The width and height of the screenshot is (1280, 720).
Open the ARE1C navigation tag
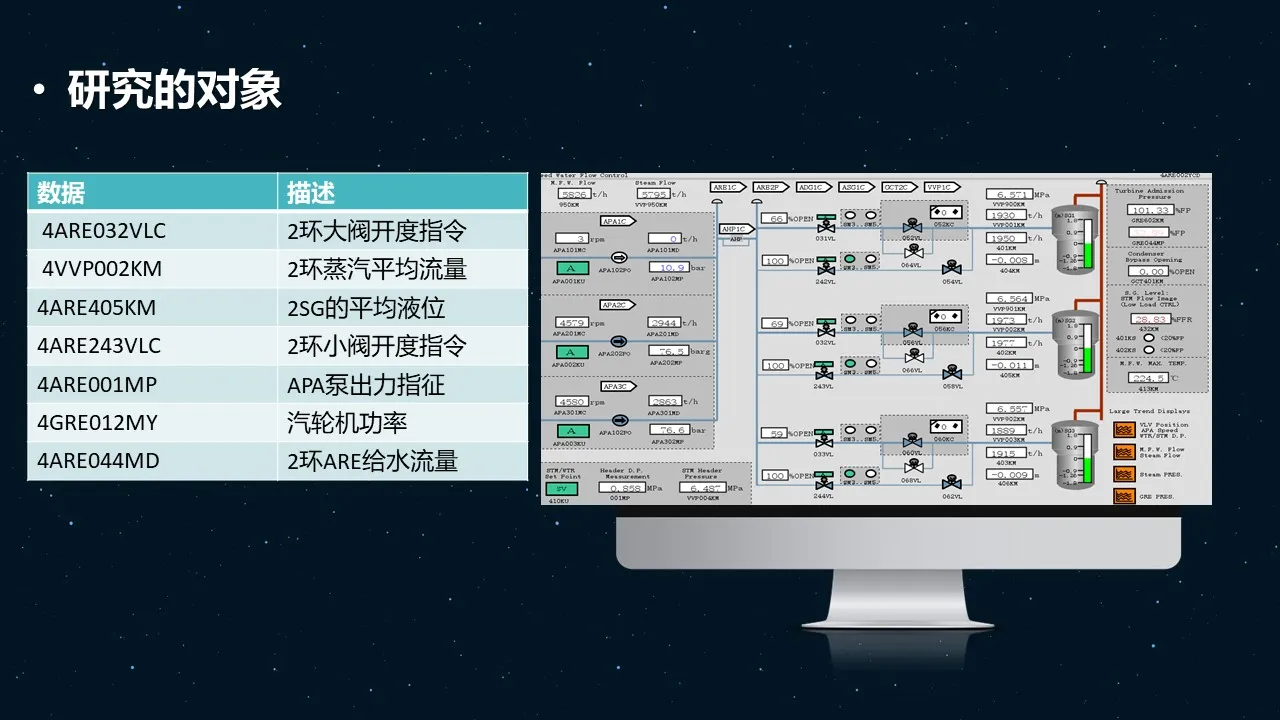point(726,187)
